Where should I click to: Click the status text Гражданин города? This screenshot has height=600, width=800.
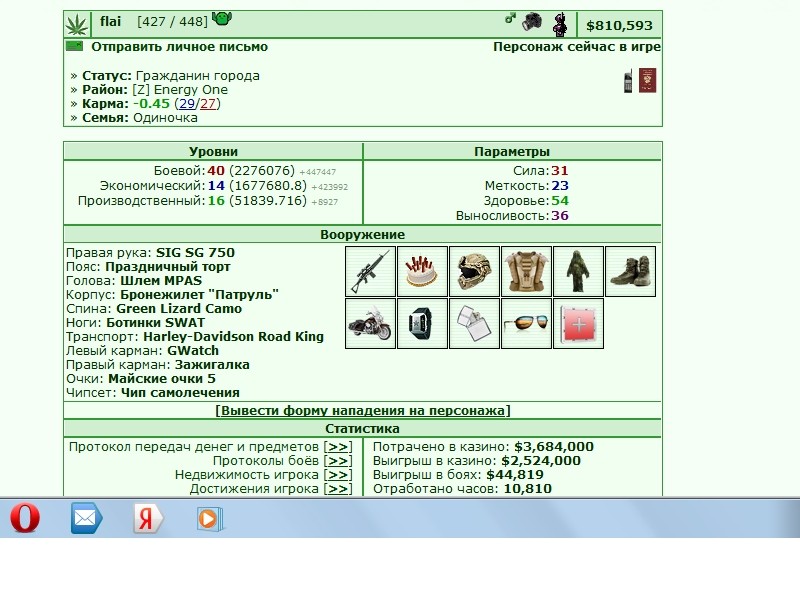point(197,76)
